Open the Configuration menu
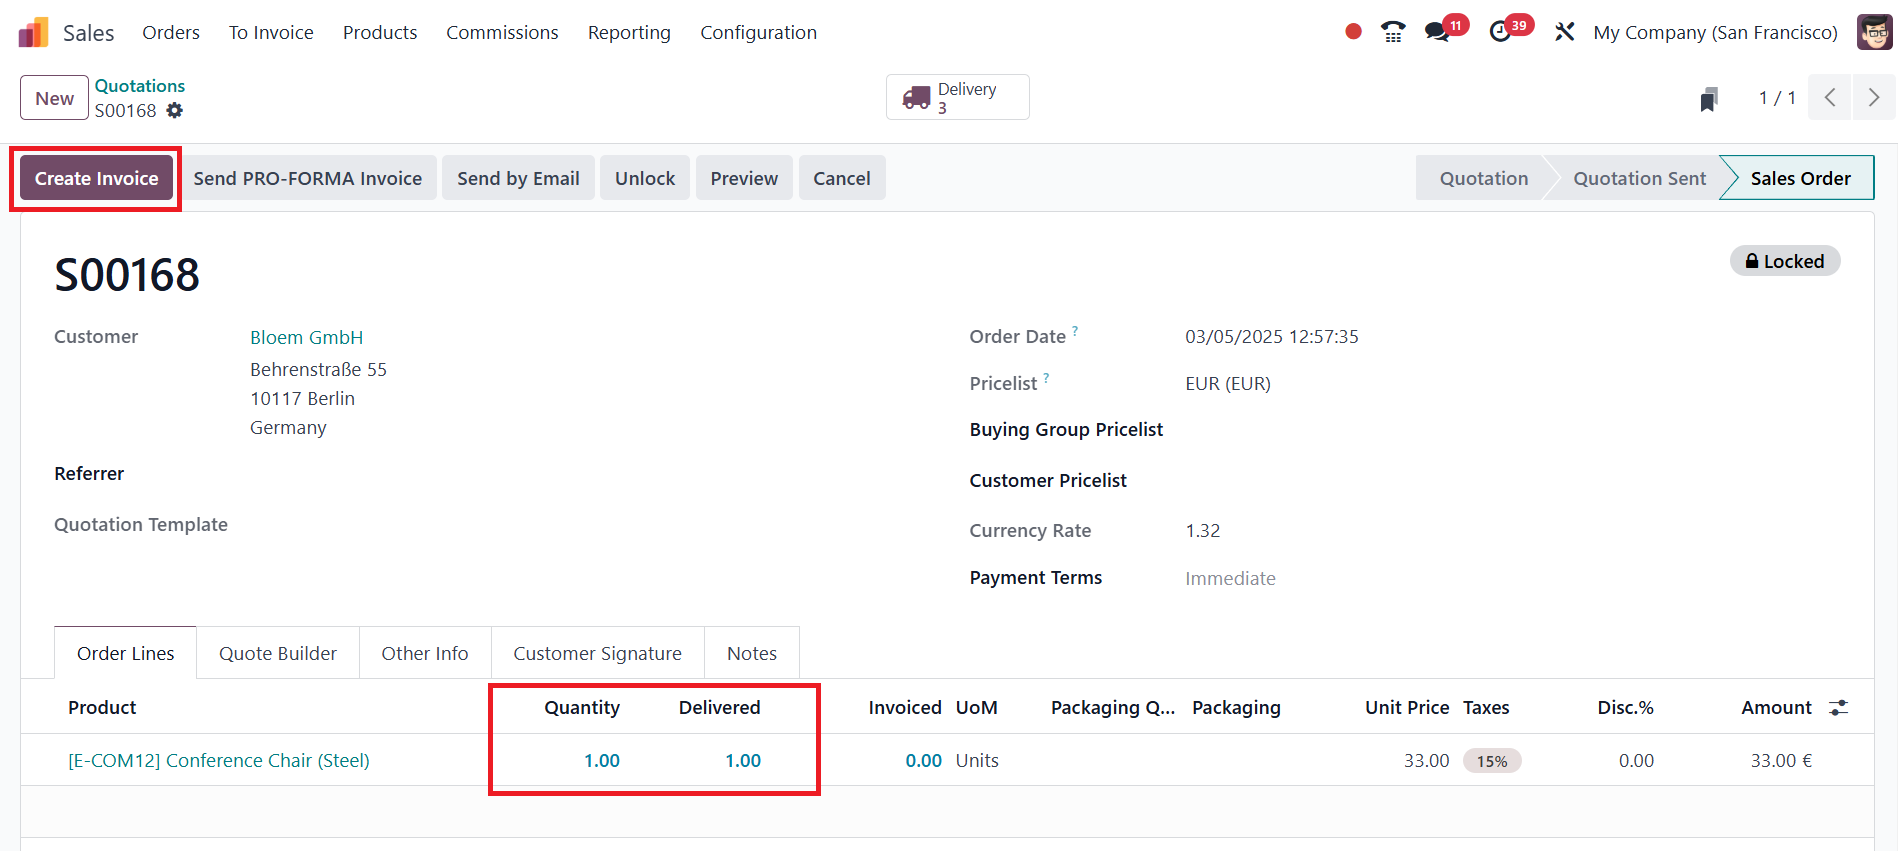The height and width of the screenshot is (851, 1898). 758,33
